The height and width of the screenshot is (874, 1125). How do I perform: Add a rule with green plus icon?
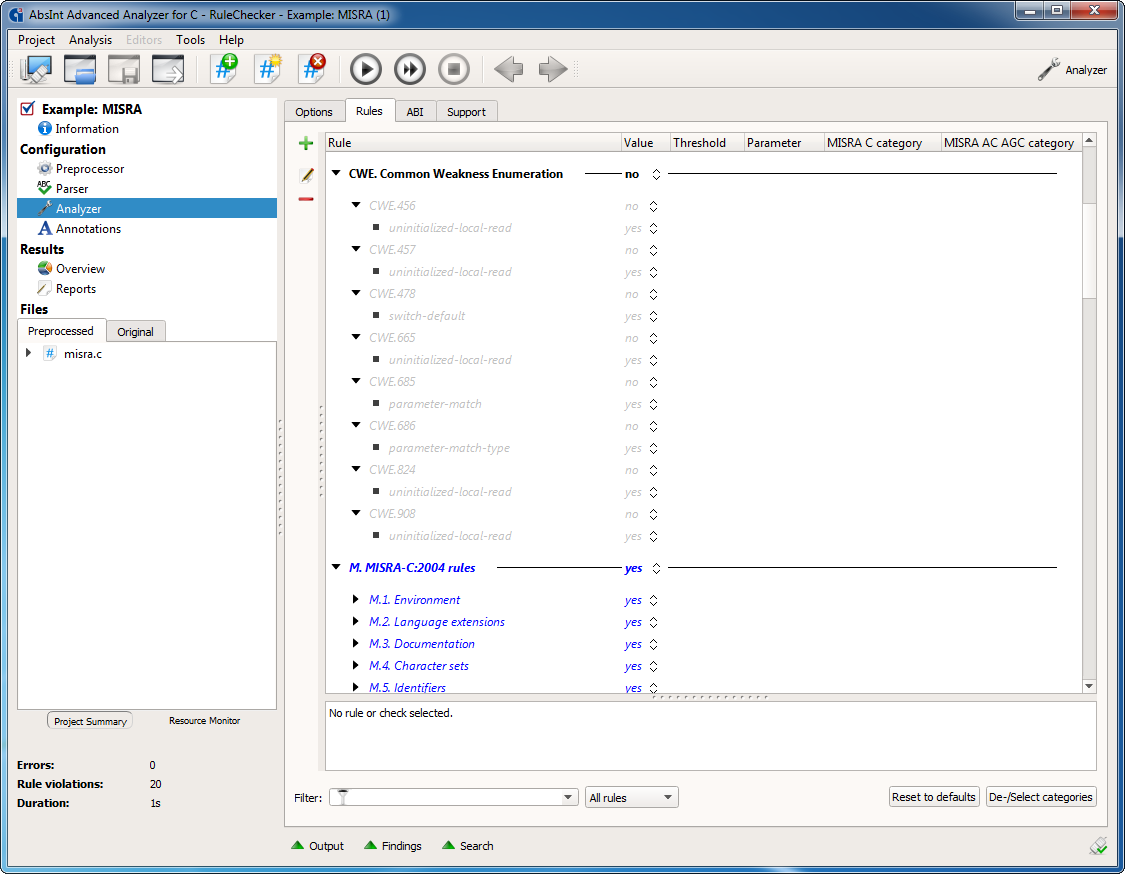306,144
